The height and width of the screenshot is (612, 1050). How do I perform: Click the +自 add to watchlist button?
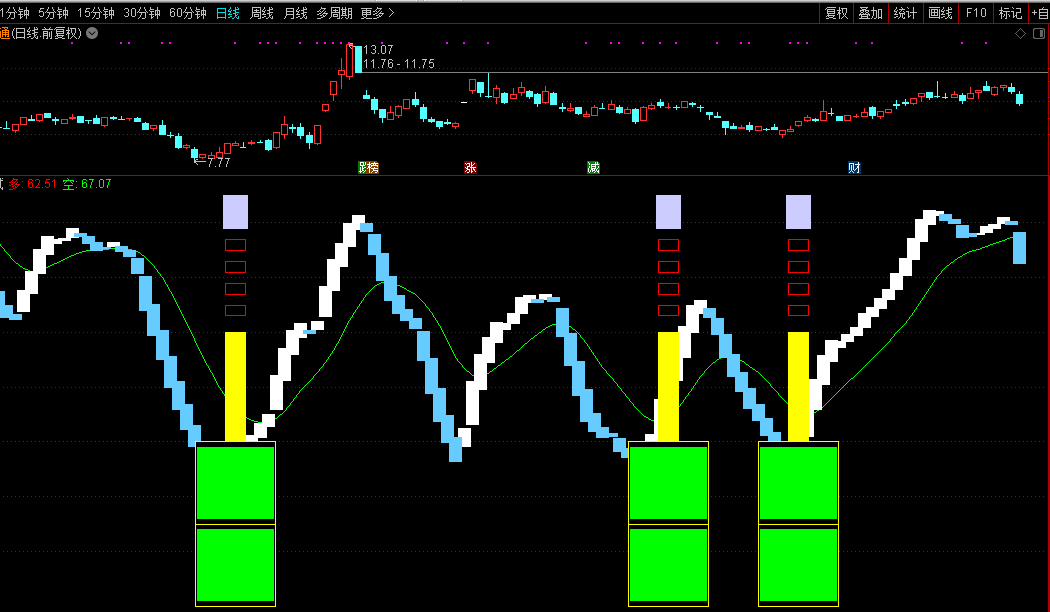1039,13
